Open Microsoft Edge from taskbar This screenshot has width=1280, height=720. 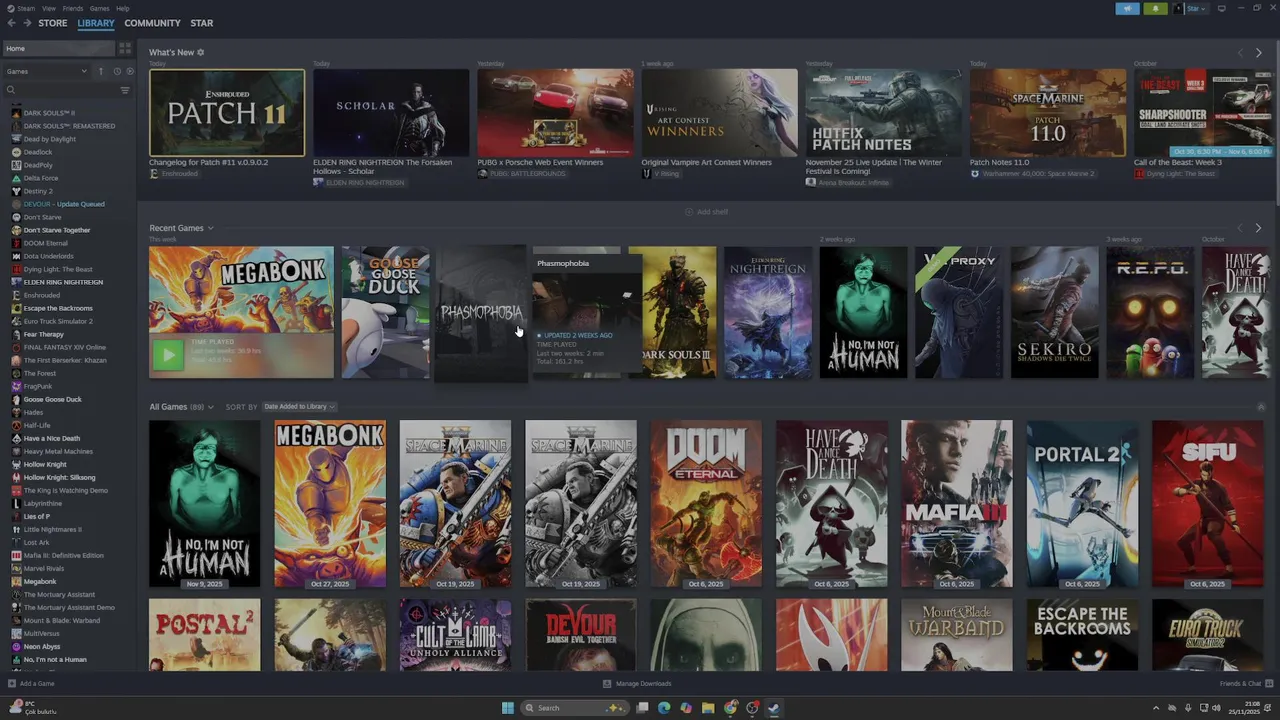(x=664, y=708)
